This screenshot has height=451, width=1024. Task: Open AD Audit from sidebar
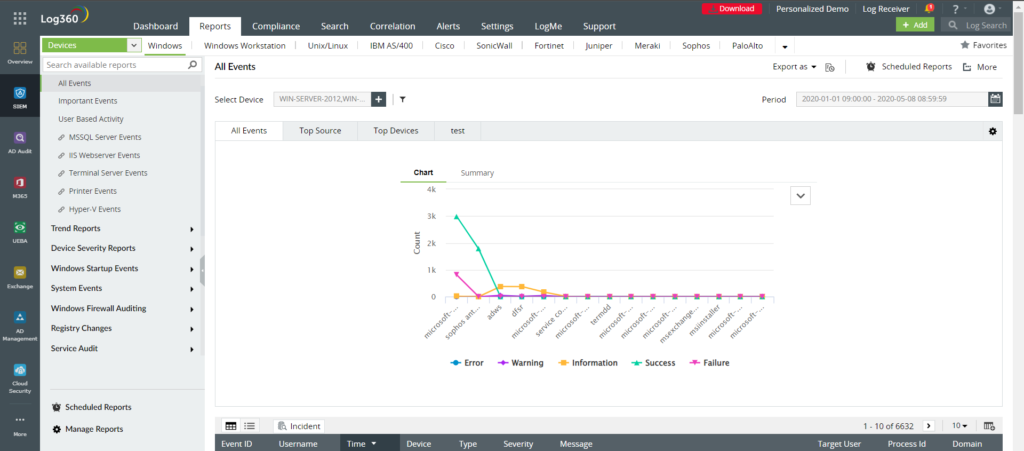[20, 142]
